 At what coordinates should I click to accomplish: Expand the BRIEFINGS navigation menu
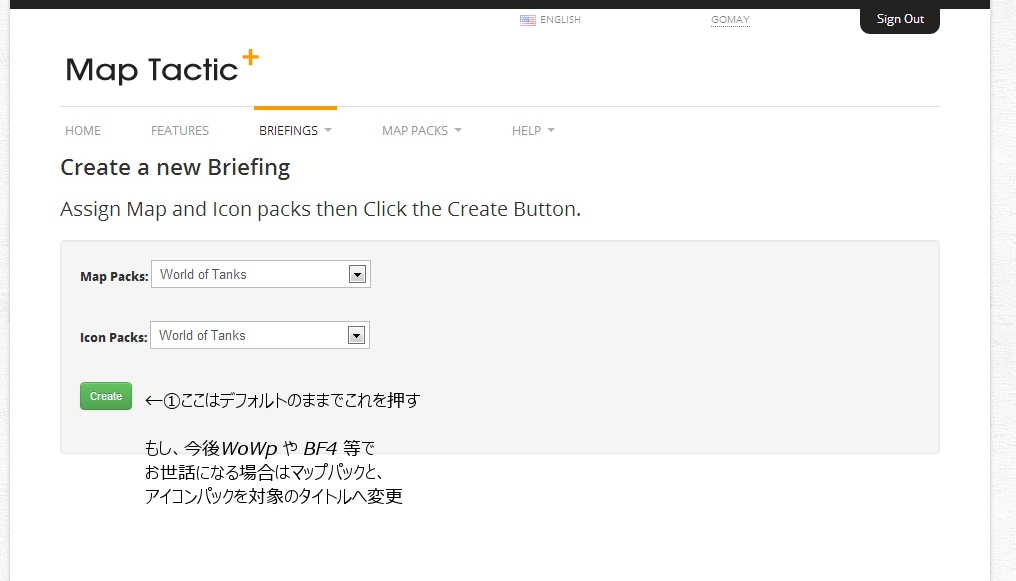pos(288,131)
